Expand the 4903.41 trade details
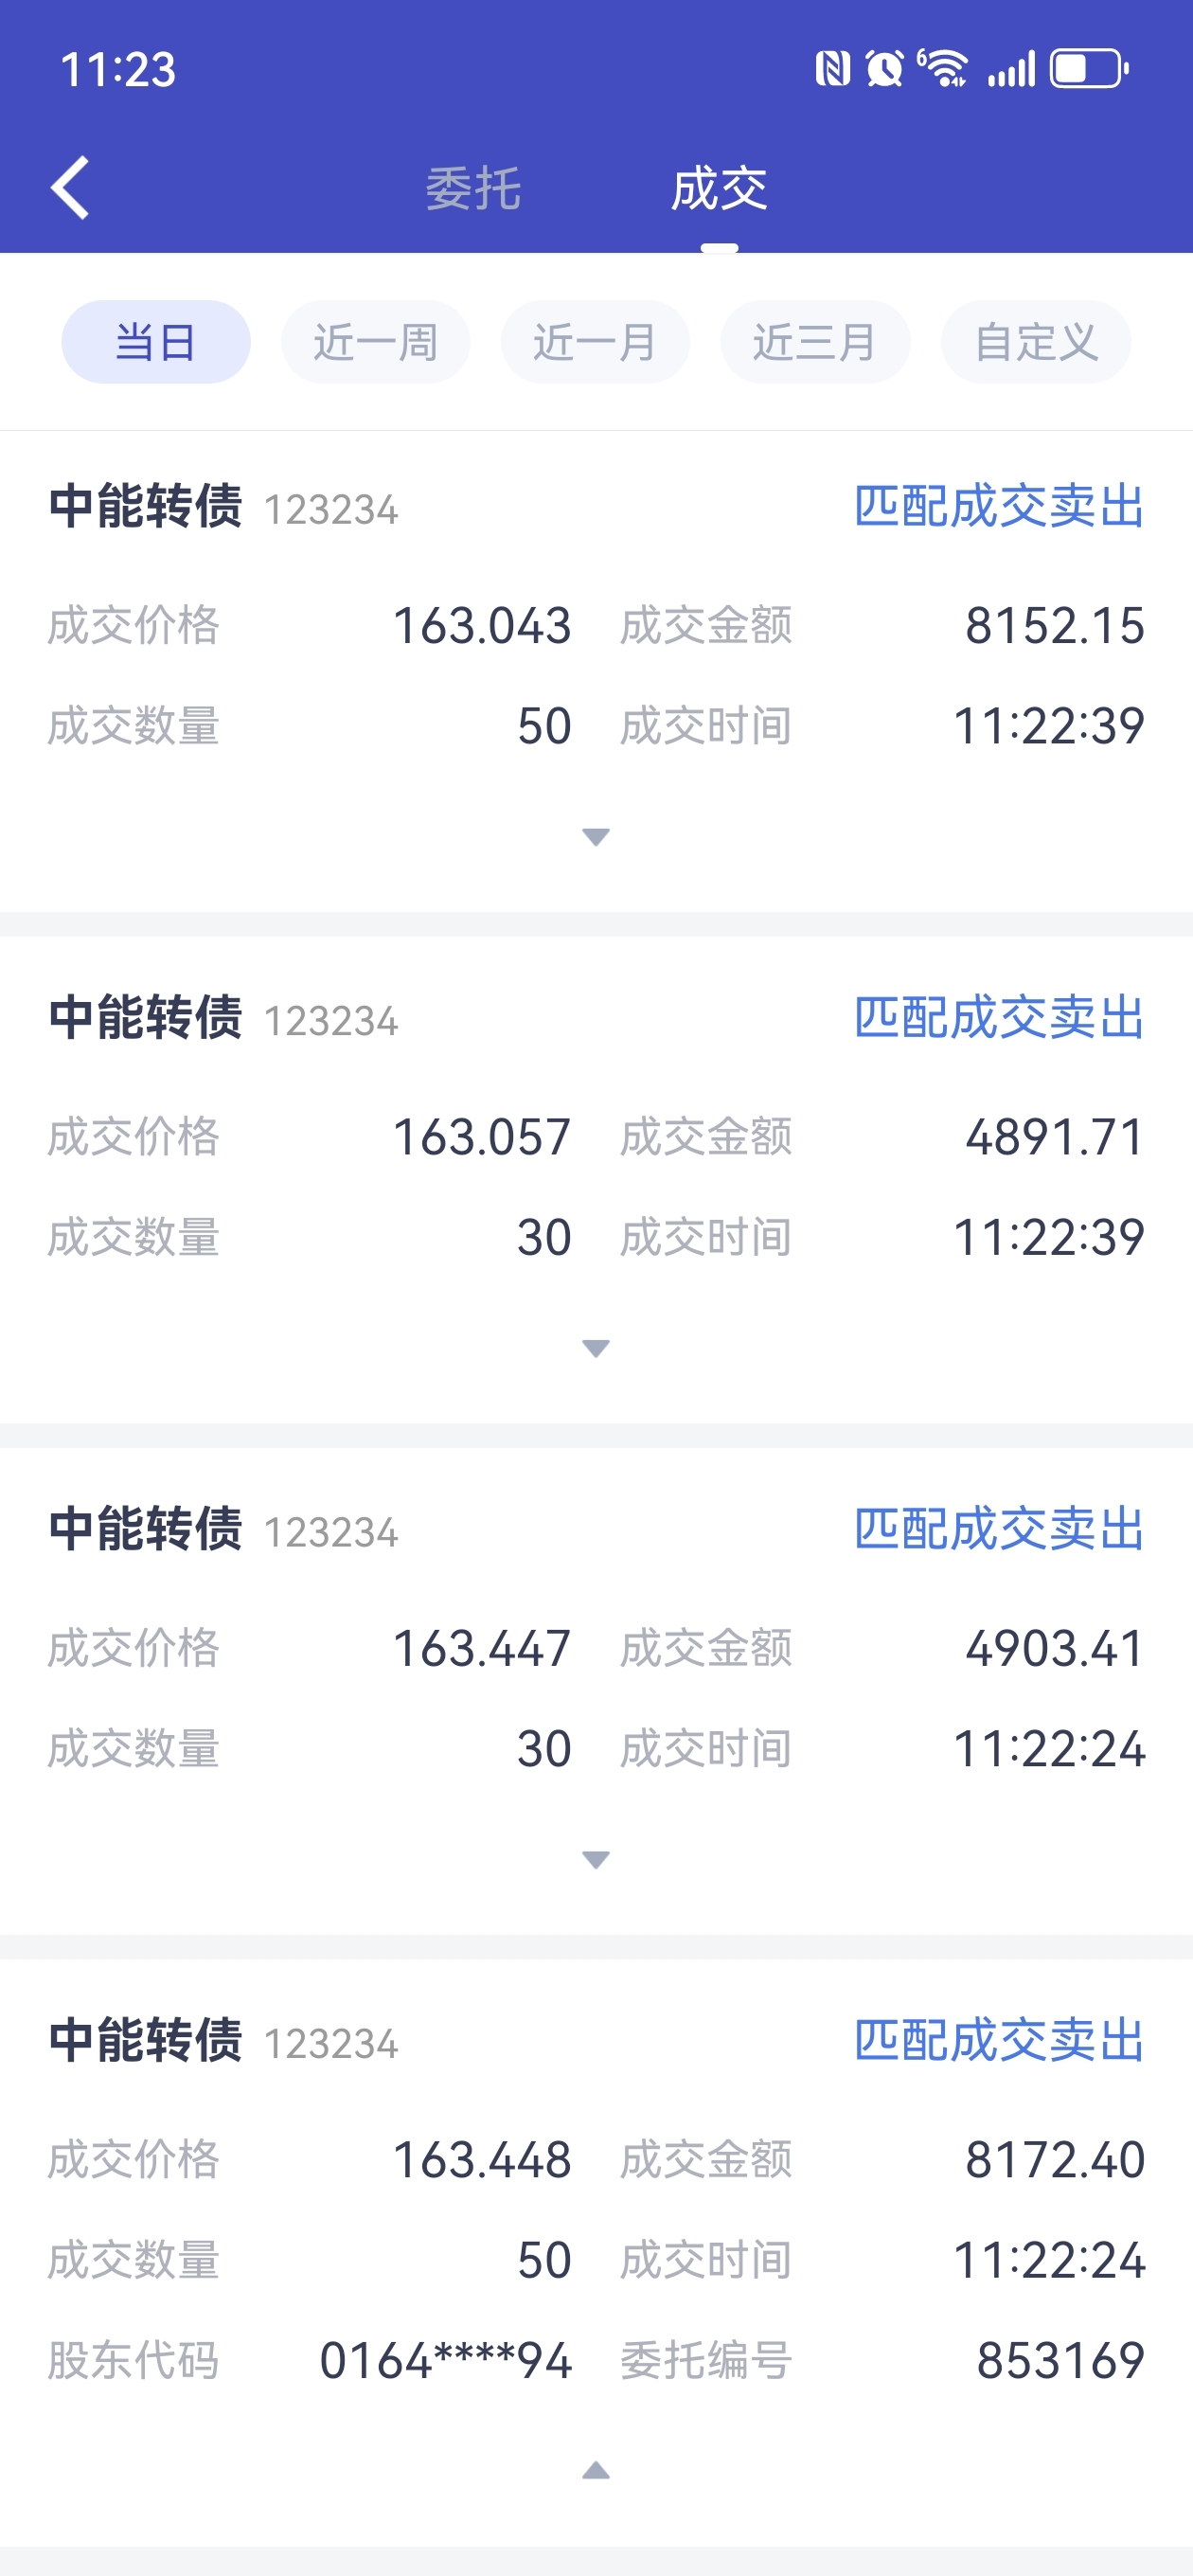1193x2576 pixels. coord(596,1860)
